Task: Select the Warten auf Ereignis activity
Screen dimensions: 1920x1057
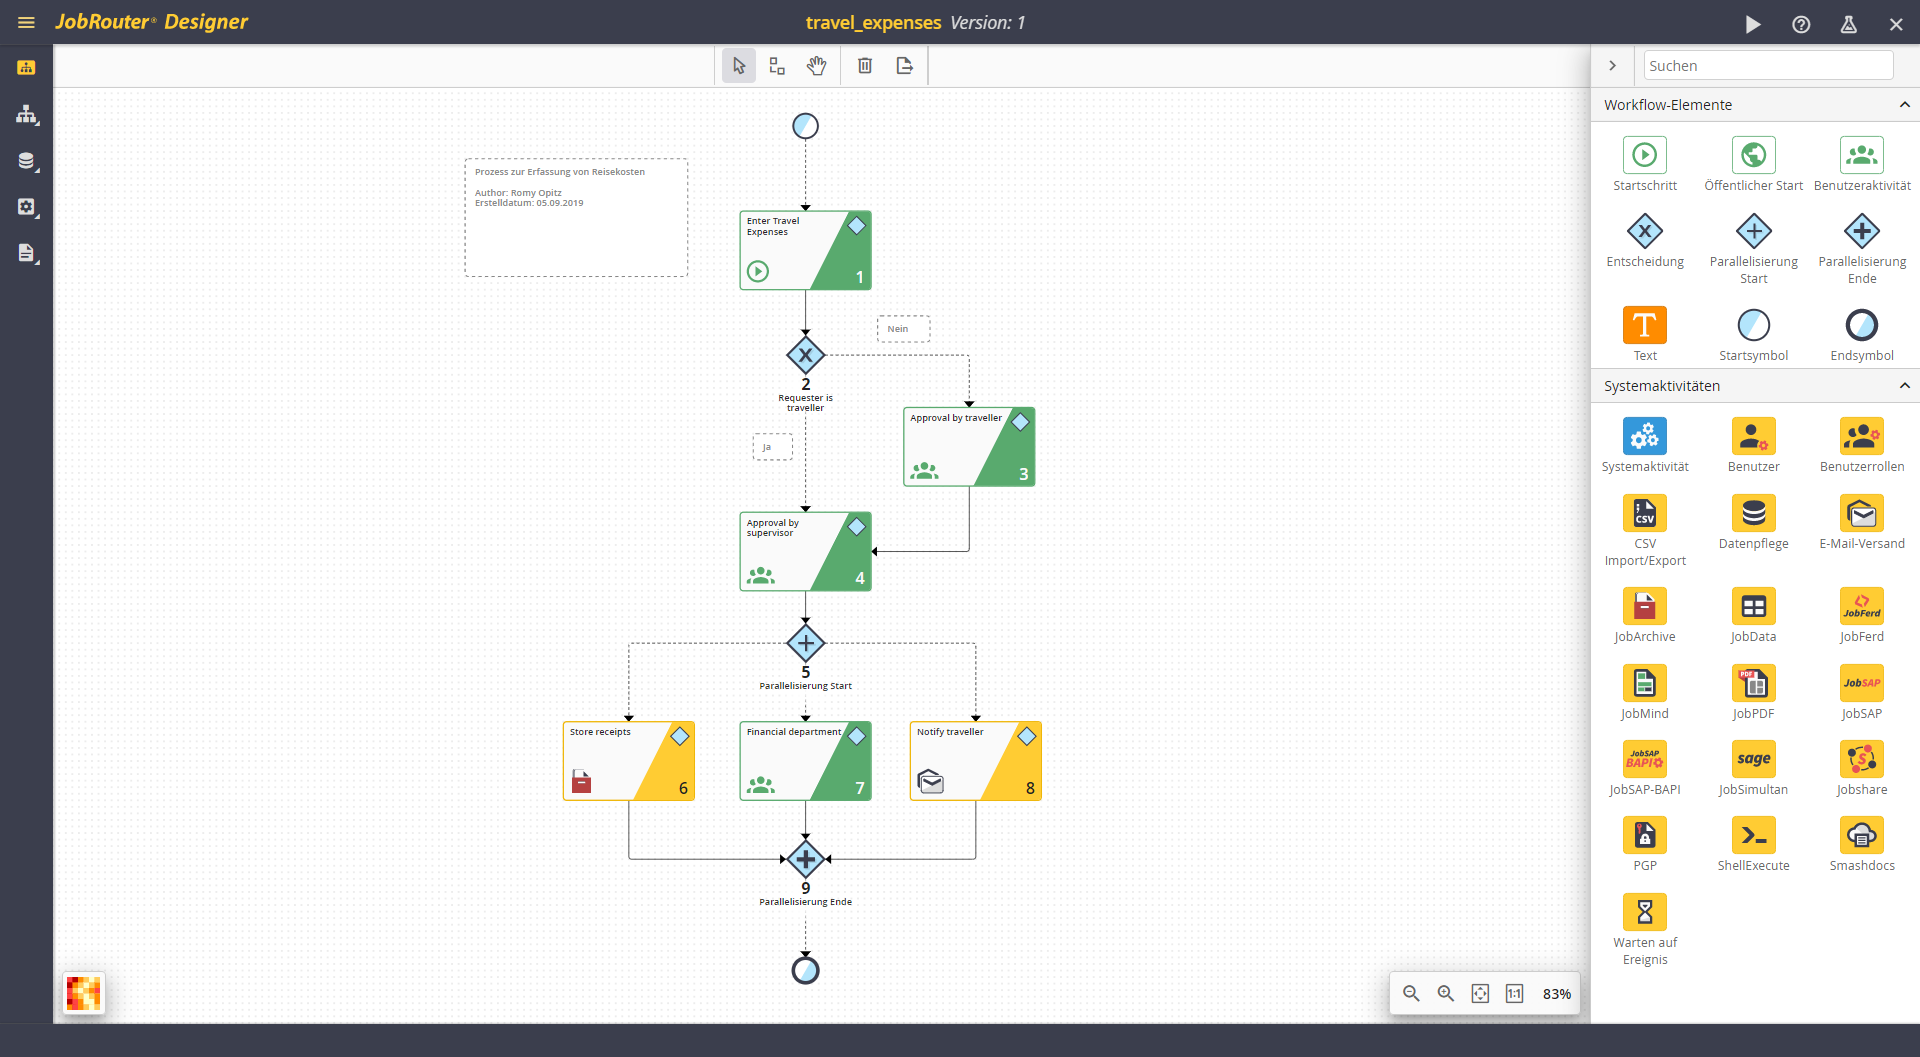Action: [1645, 929]
